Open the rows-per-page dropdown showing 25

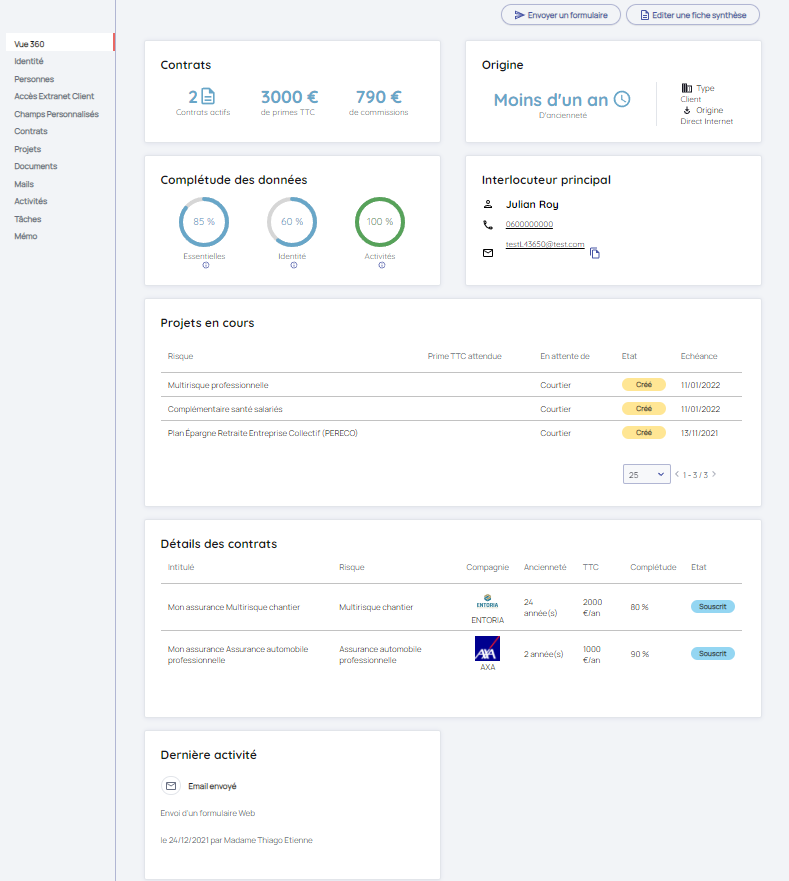(646, 475)
